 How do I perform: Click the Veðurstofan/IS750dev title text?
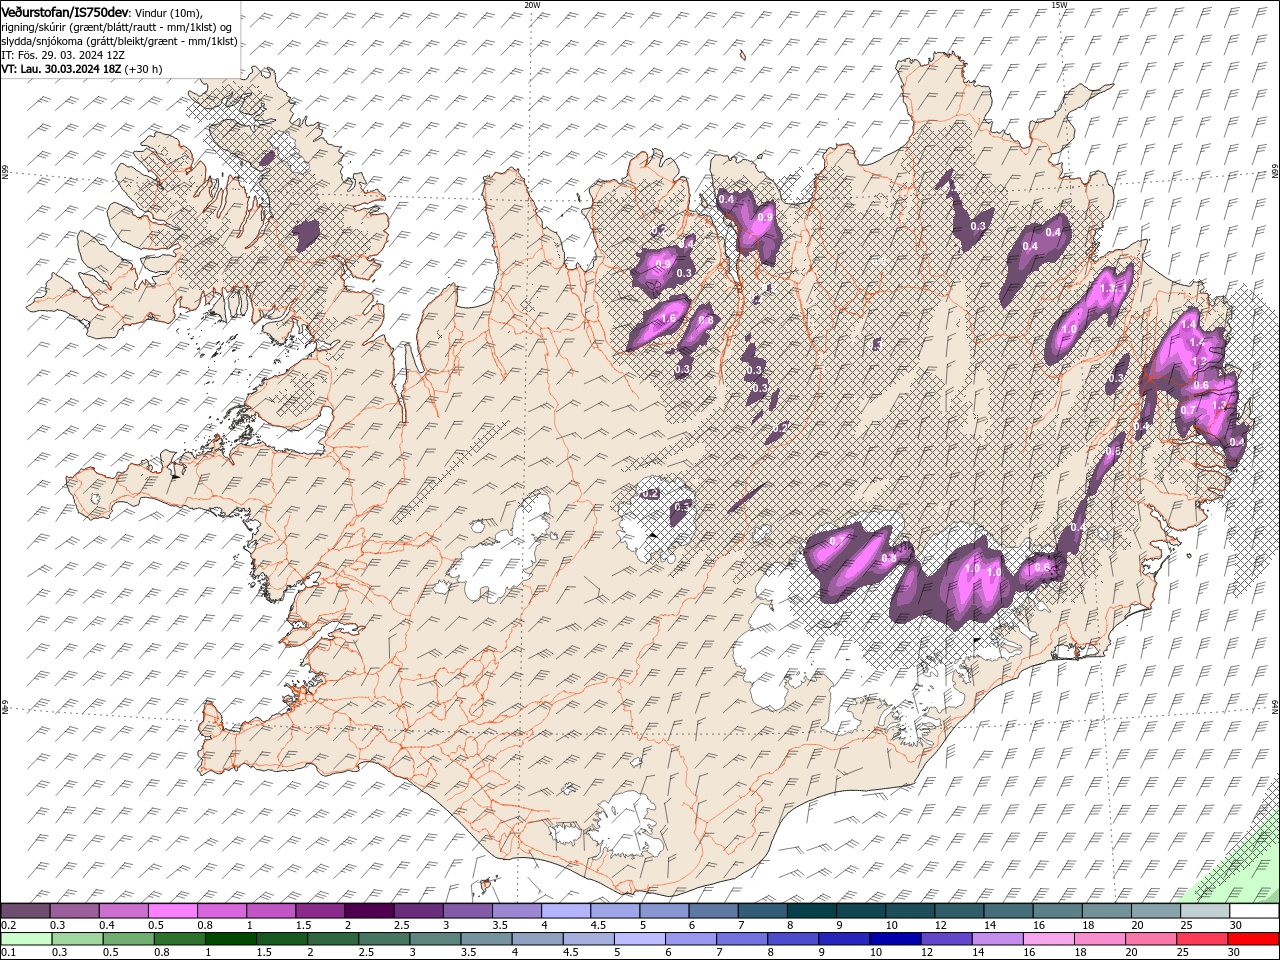point(65,11)
